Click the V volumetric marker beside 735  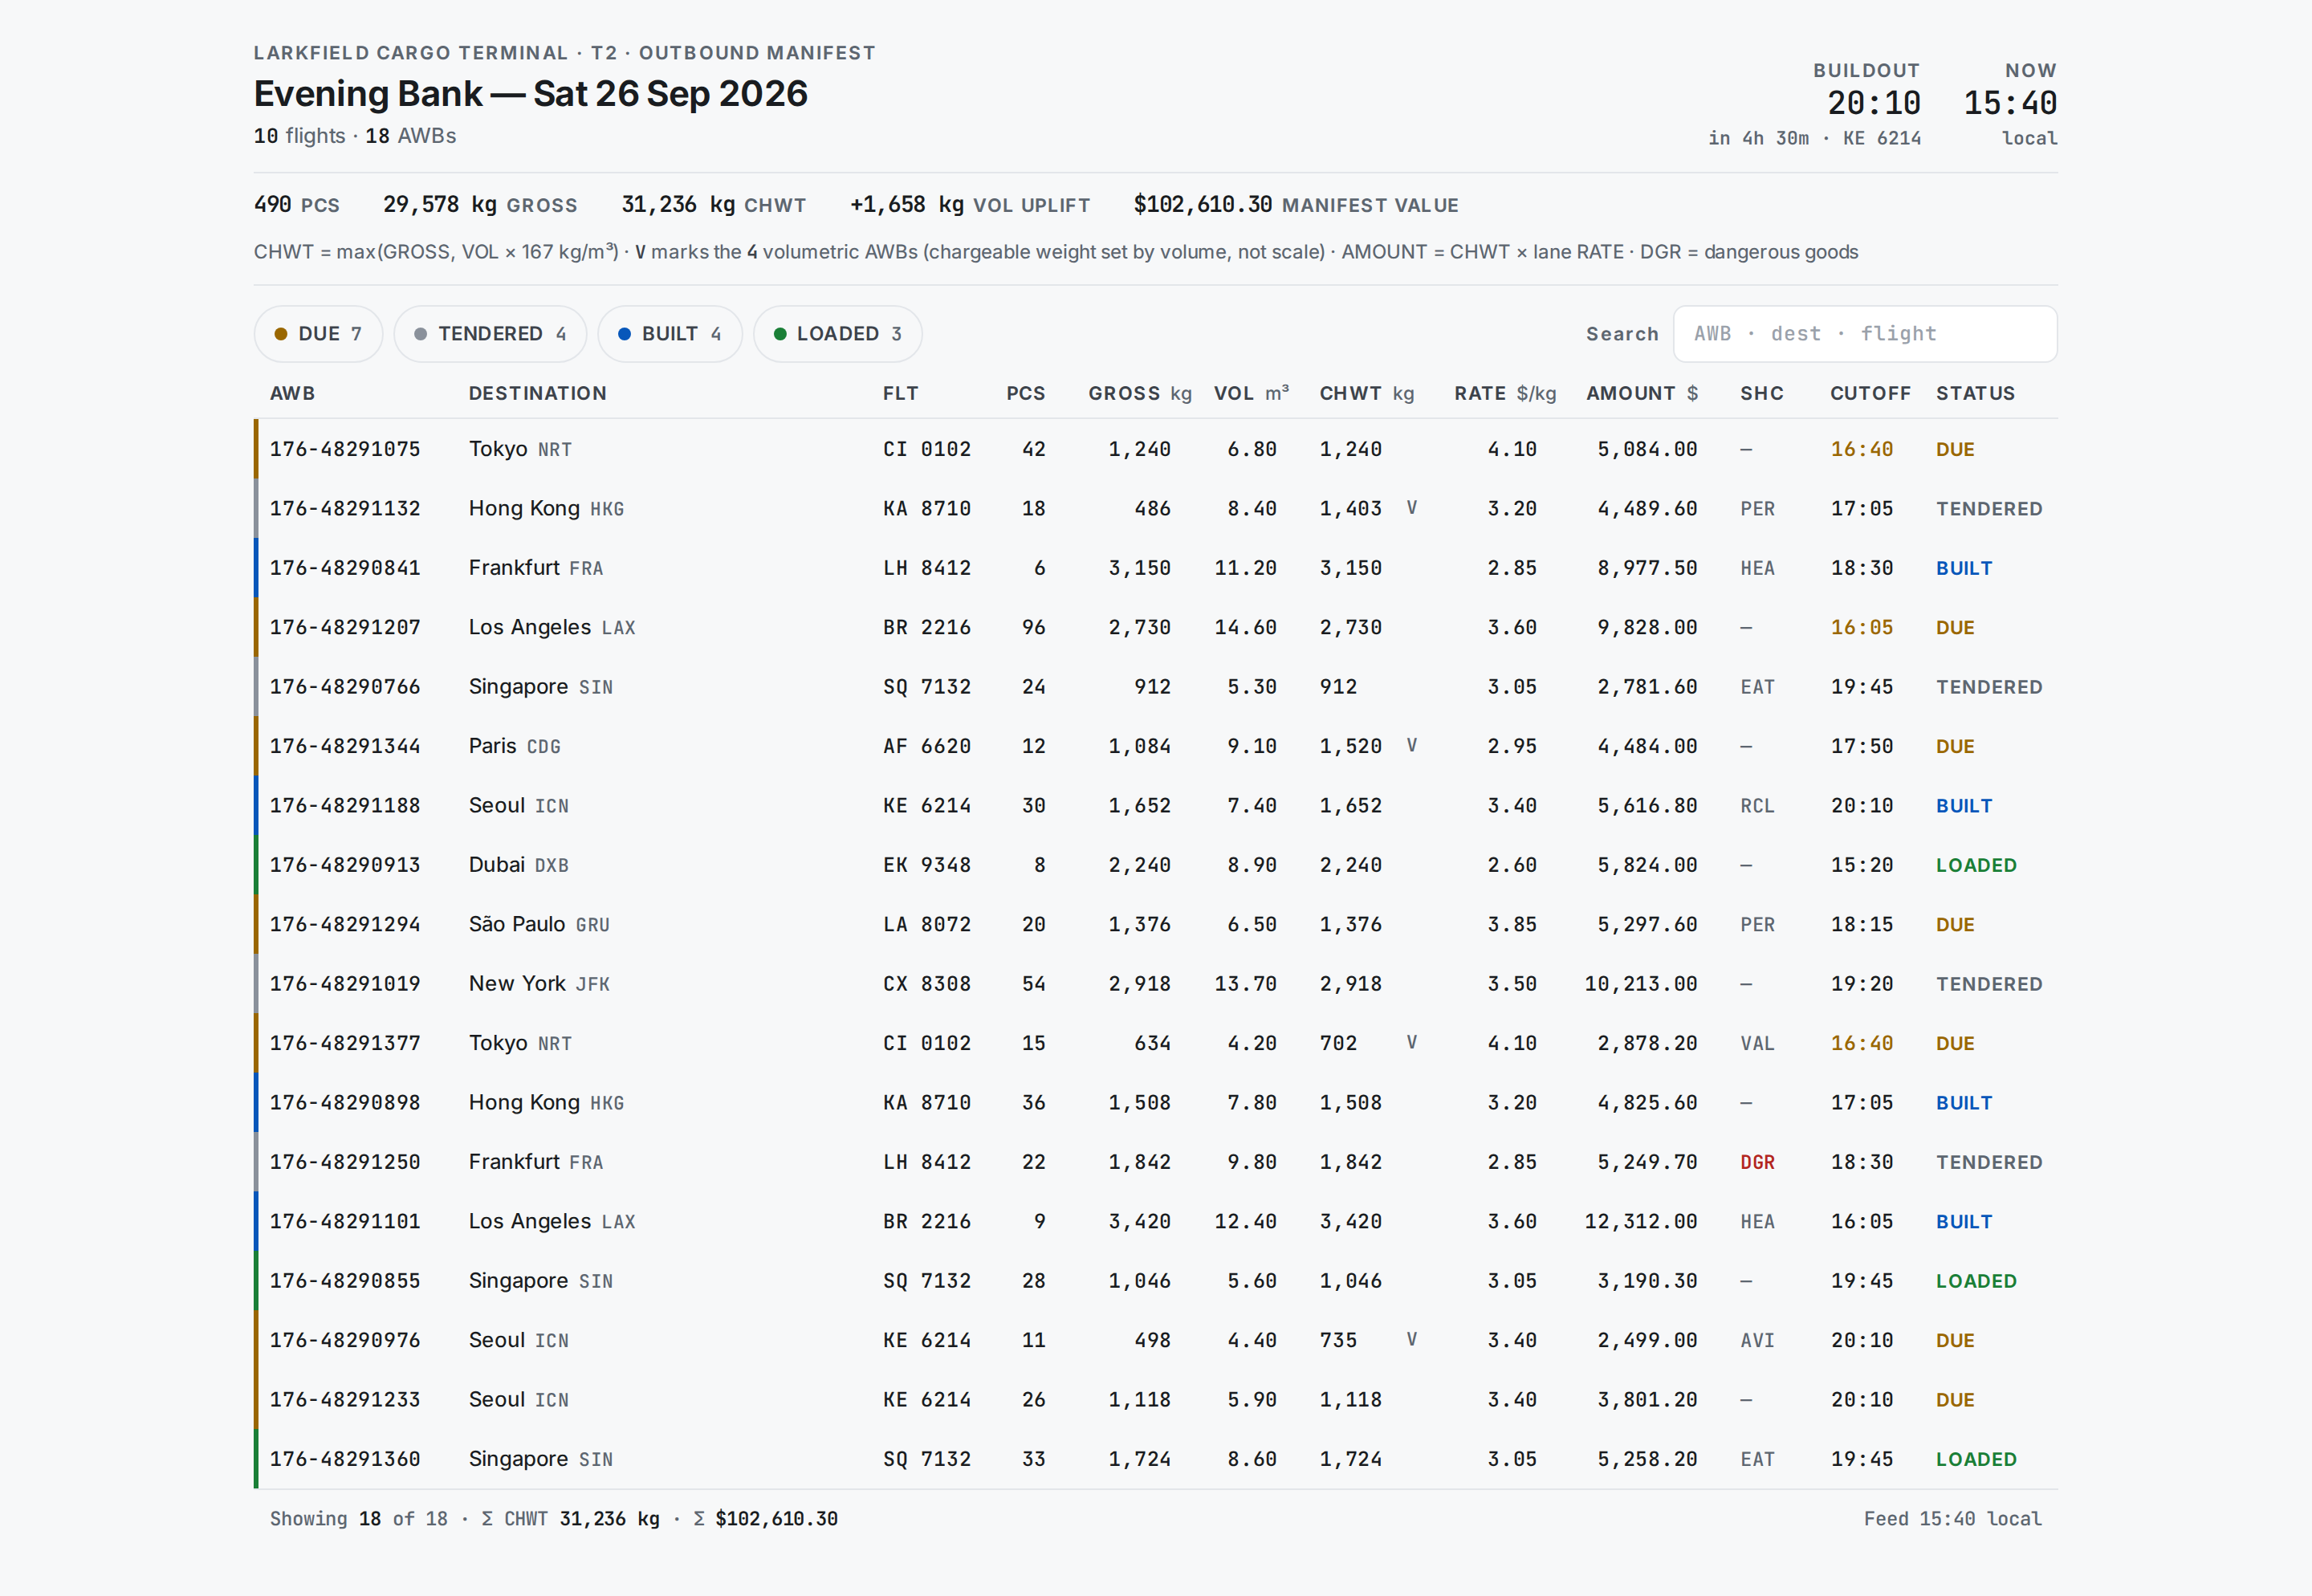click(x=1411, y=1340)
